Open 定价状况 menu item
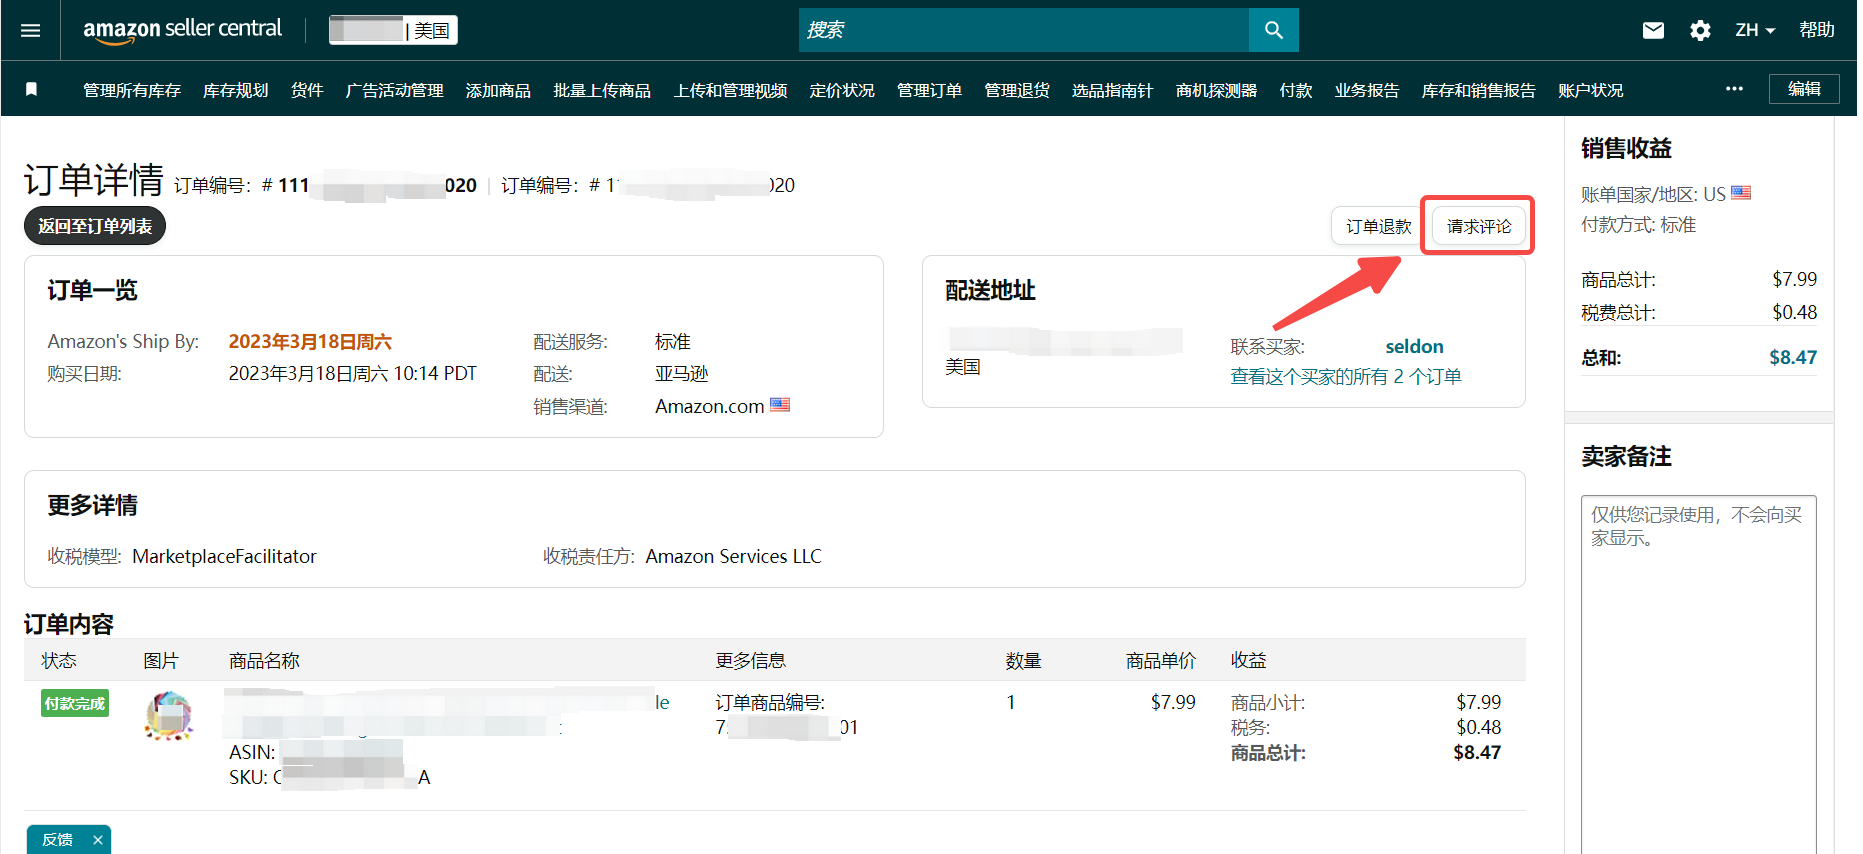This screenshot has height=854, width=1863. click(842, 90)
